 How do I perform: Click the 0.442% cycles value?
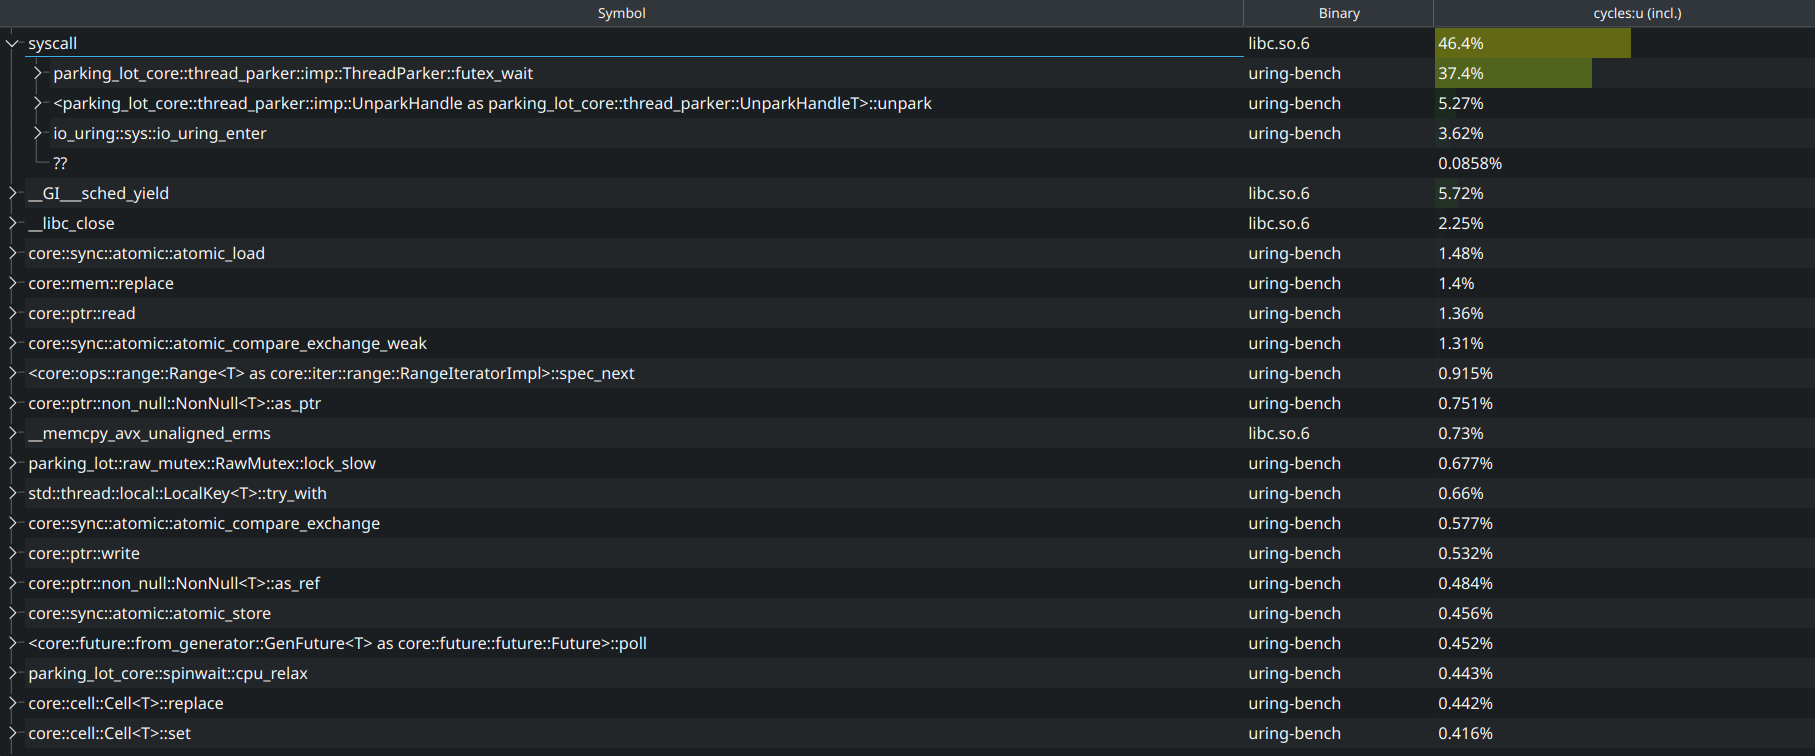[1465, 703]
